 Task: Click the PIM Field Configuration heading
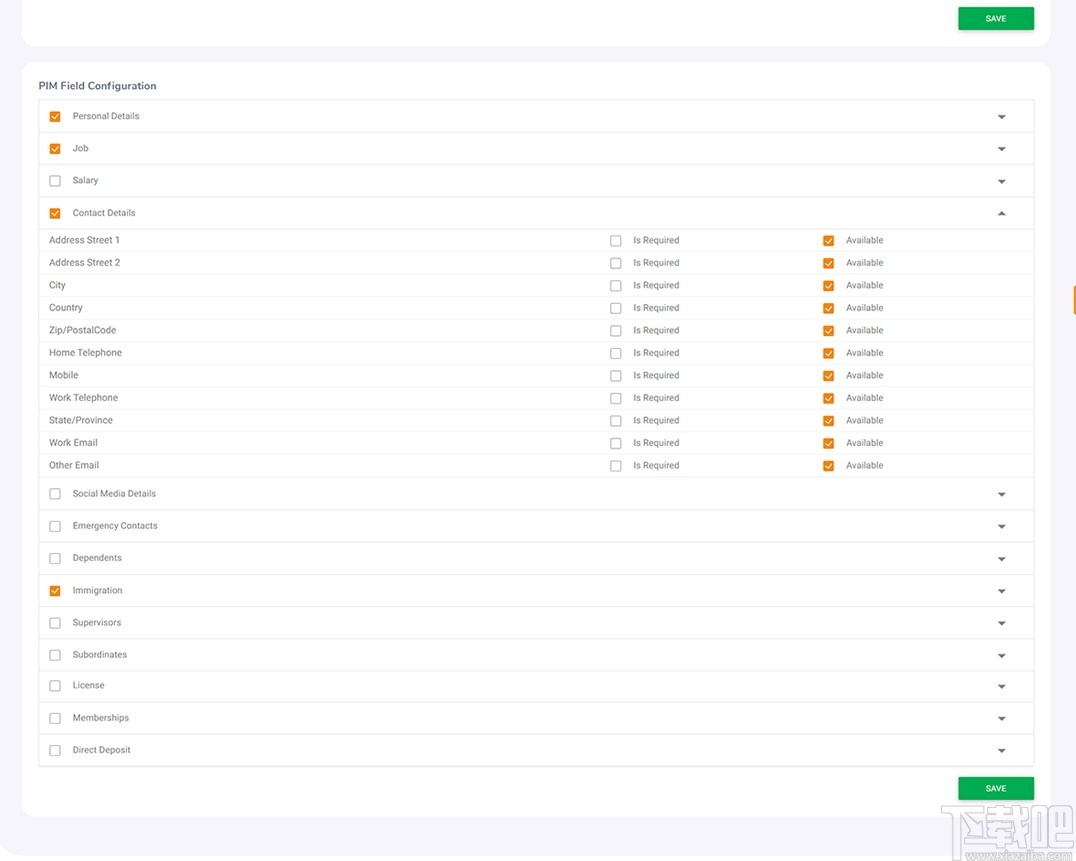point(97,86)
